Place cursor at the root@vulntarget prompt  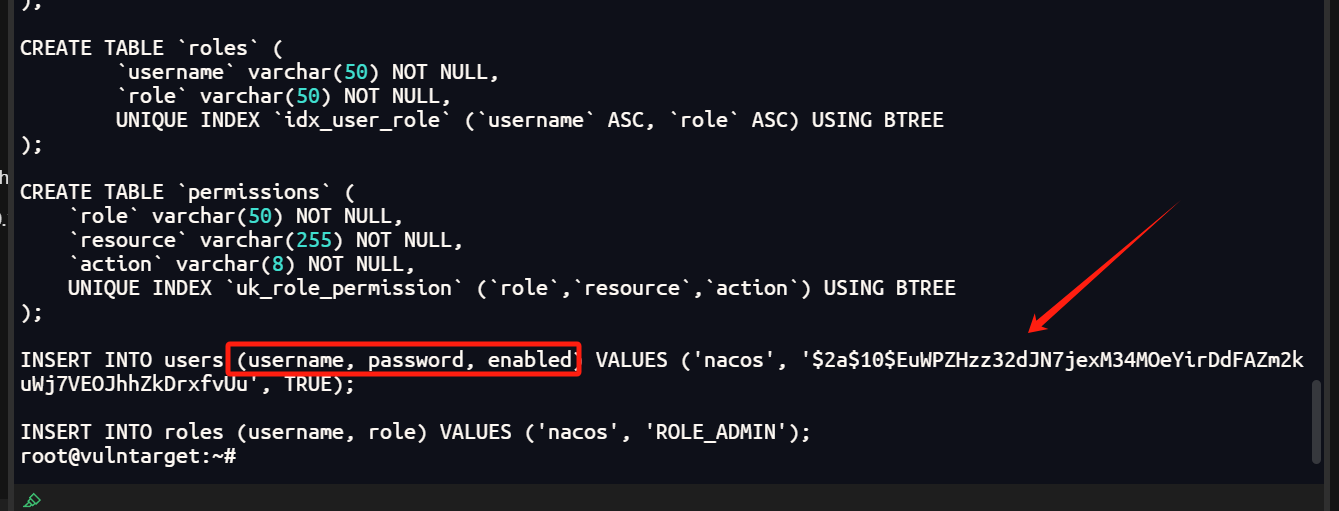pyautogui.click(x=128, y=456)
